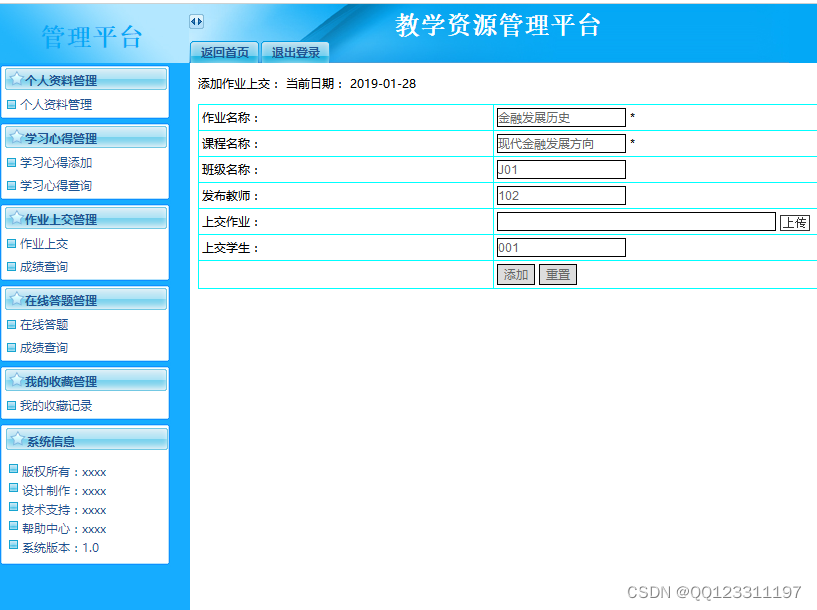Image resolution: width=817 pixels, height=610 pixels.
Task: Click the star icon beside 个人资料管理
Action: [x=17, y=79]
